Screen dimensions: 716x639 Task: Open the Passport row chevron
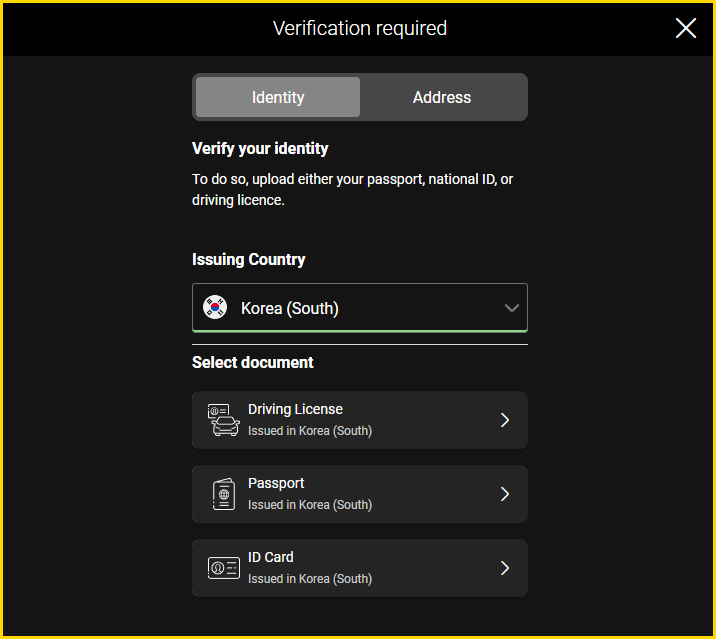(505, 494)
